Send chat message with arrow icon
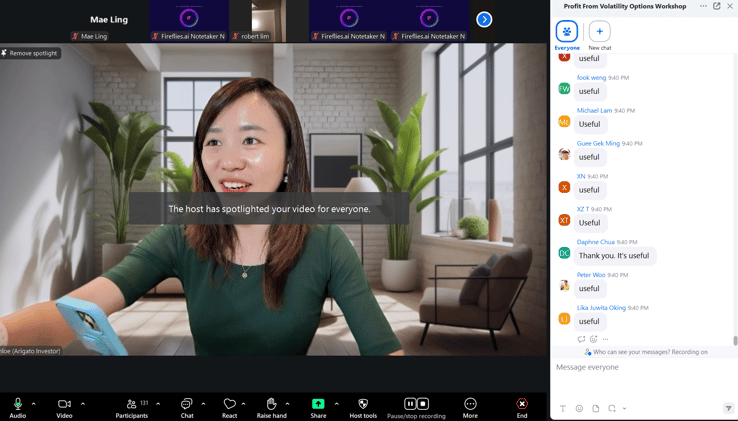Screen dimensions: 738x421 click(728, 408)
